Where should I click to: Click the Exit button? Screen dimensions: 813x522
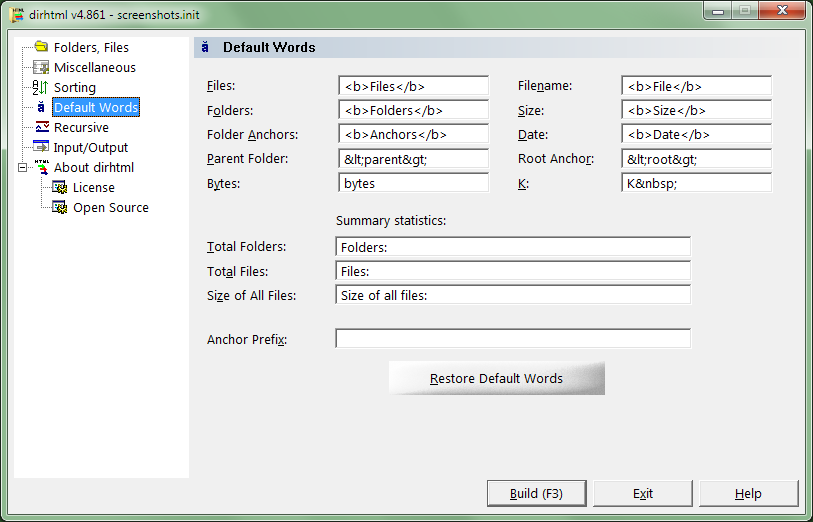point(643,493)
